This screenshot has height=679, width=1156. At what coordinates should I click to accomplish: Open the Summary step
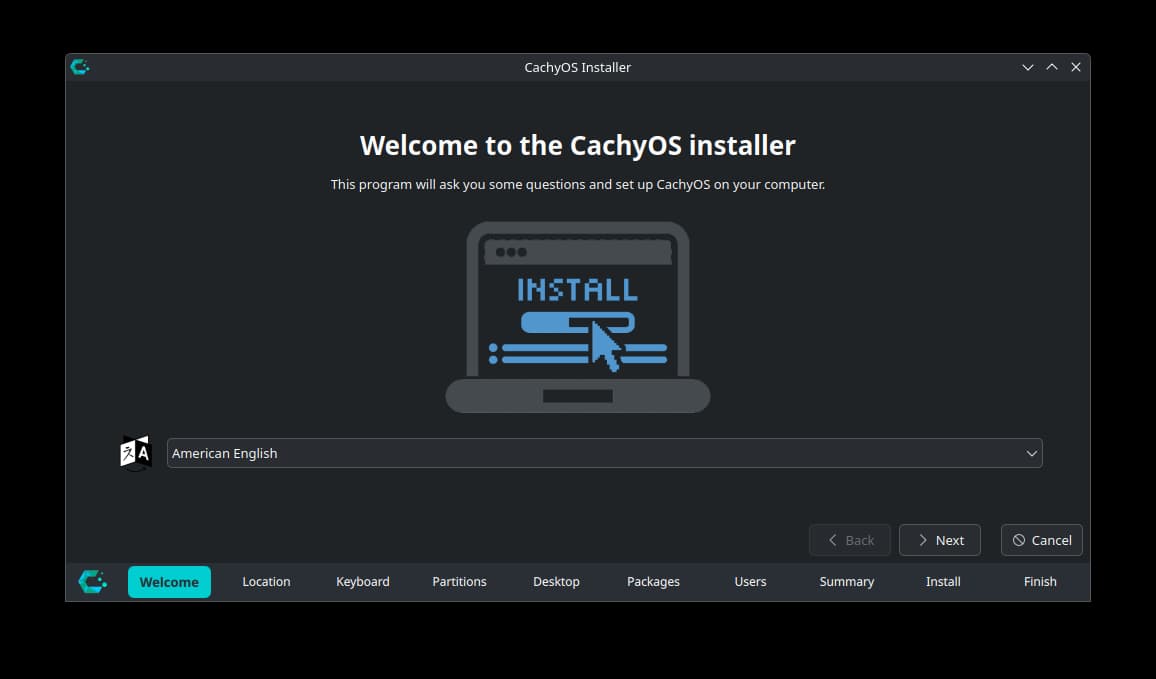(847, 582)
